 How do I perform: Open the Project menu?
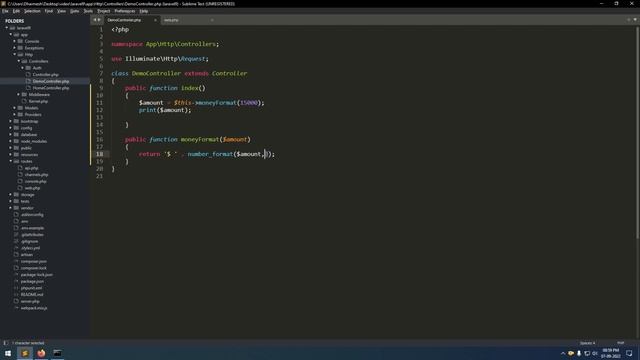coord(104,11)
